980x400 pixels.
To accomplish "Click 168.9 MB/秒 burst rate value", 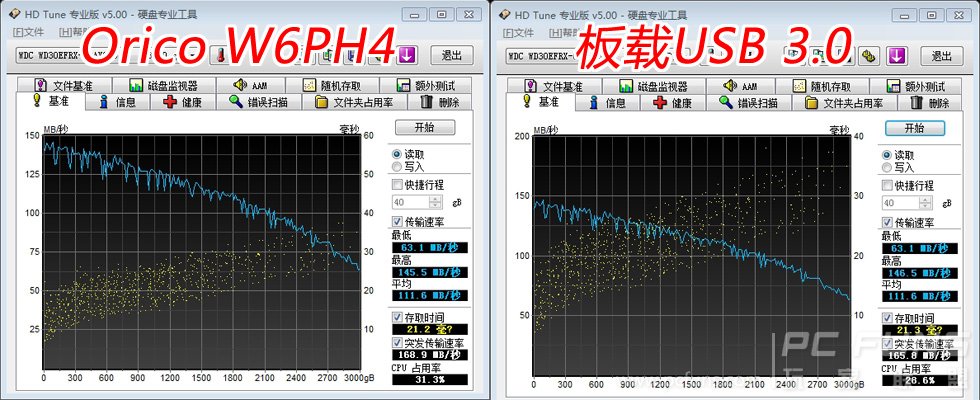I will (429, 355).
